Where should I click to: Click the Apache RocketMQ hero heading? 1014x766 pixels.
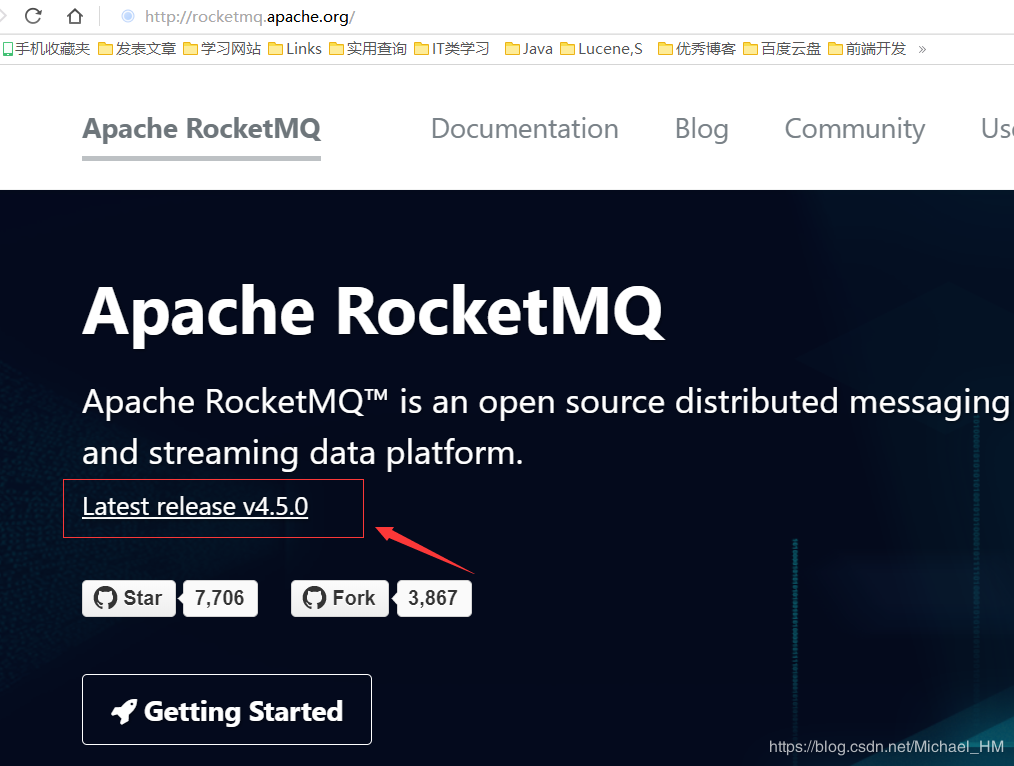pyautogui.click(x=373, y=312)
